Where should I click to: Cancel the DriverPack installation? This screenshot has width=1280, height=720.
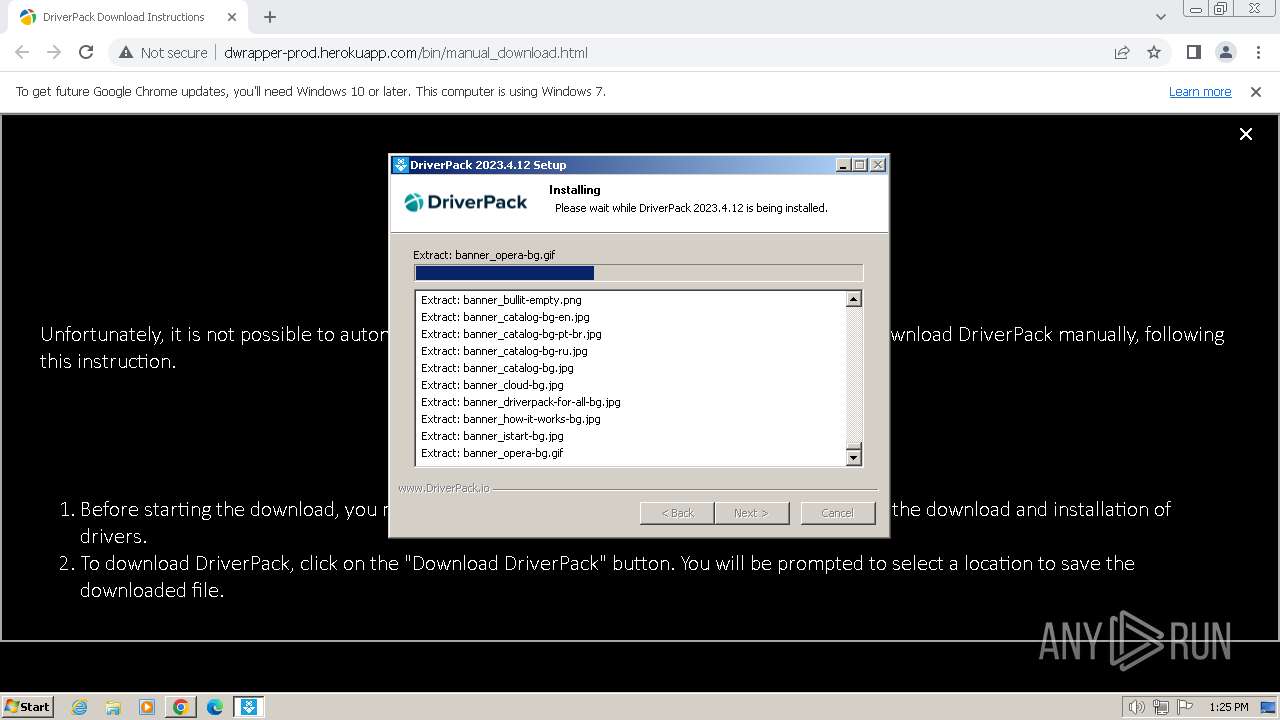(x=837, y=513)
